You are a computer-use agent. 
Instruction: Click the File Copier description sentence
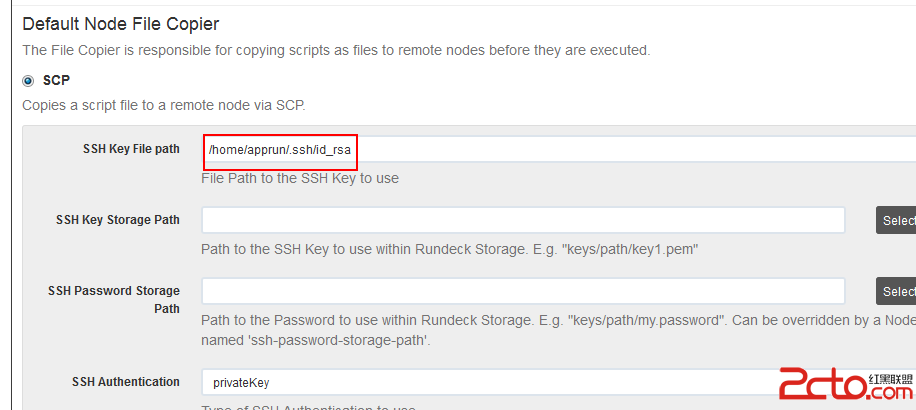(336, 50)
